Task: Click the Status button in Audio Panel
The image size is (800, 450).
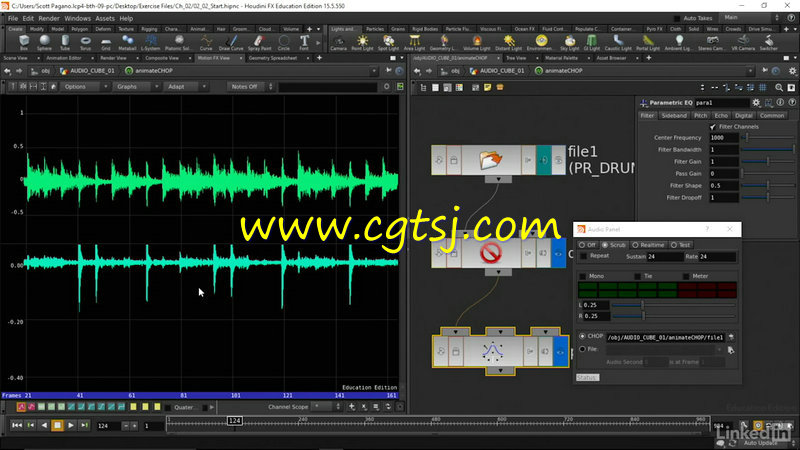Action: point(587,378)
